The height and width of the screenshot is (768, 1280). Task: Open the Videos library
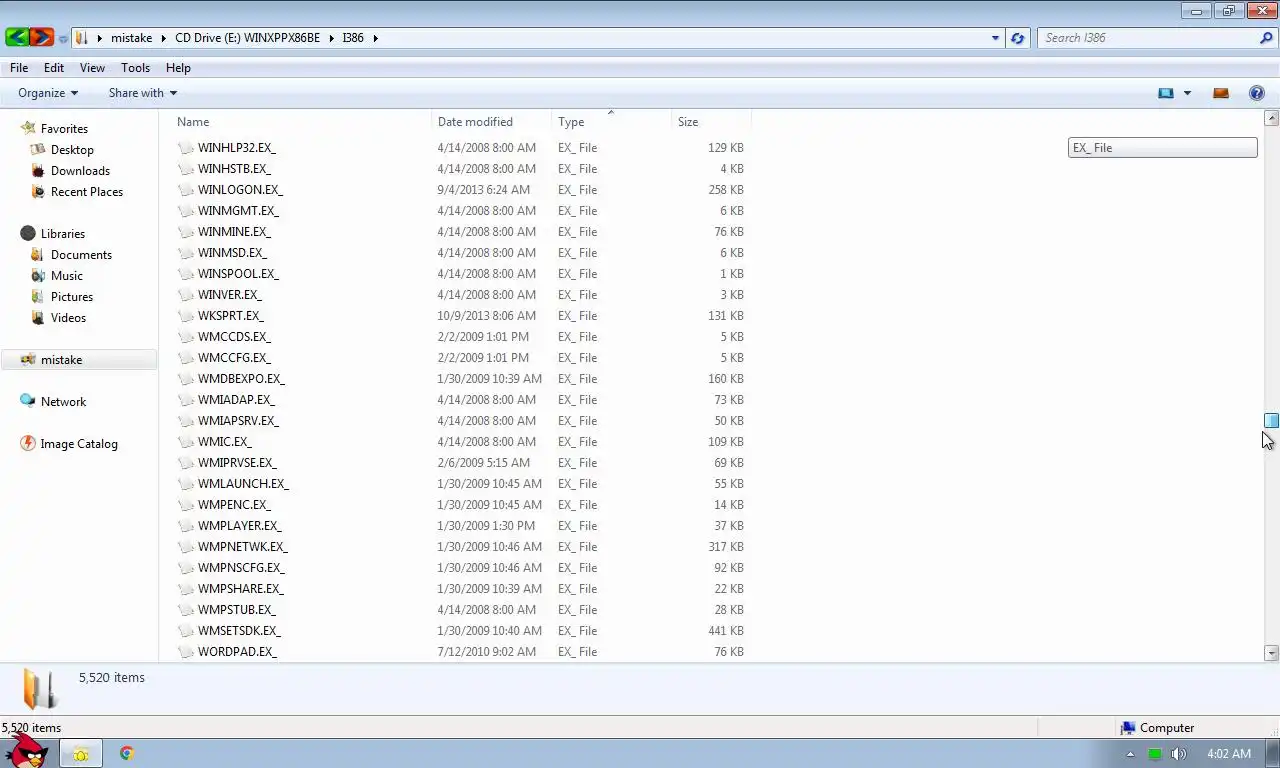pyautogui.click(x=68, y=318)
